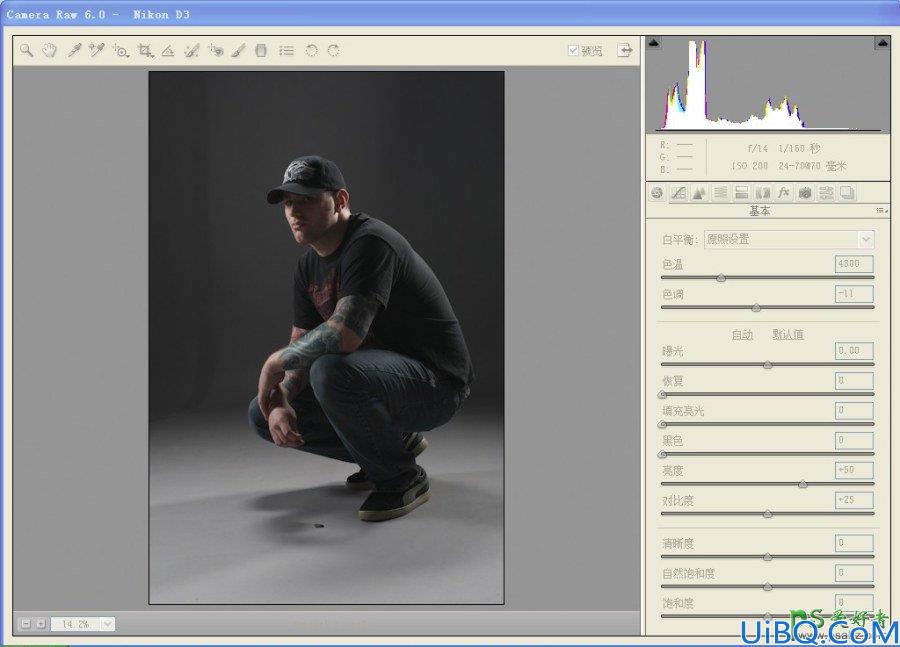Image resolution: width=900 pixels, height=647 pixels.
Task: Select the Hand tool
Action: pyautogui.click(x=50, y=50)
